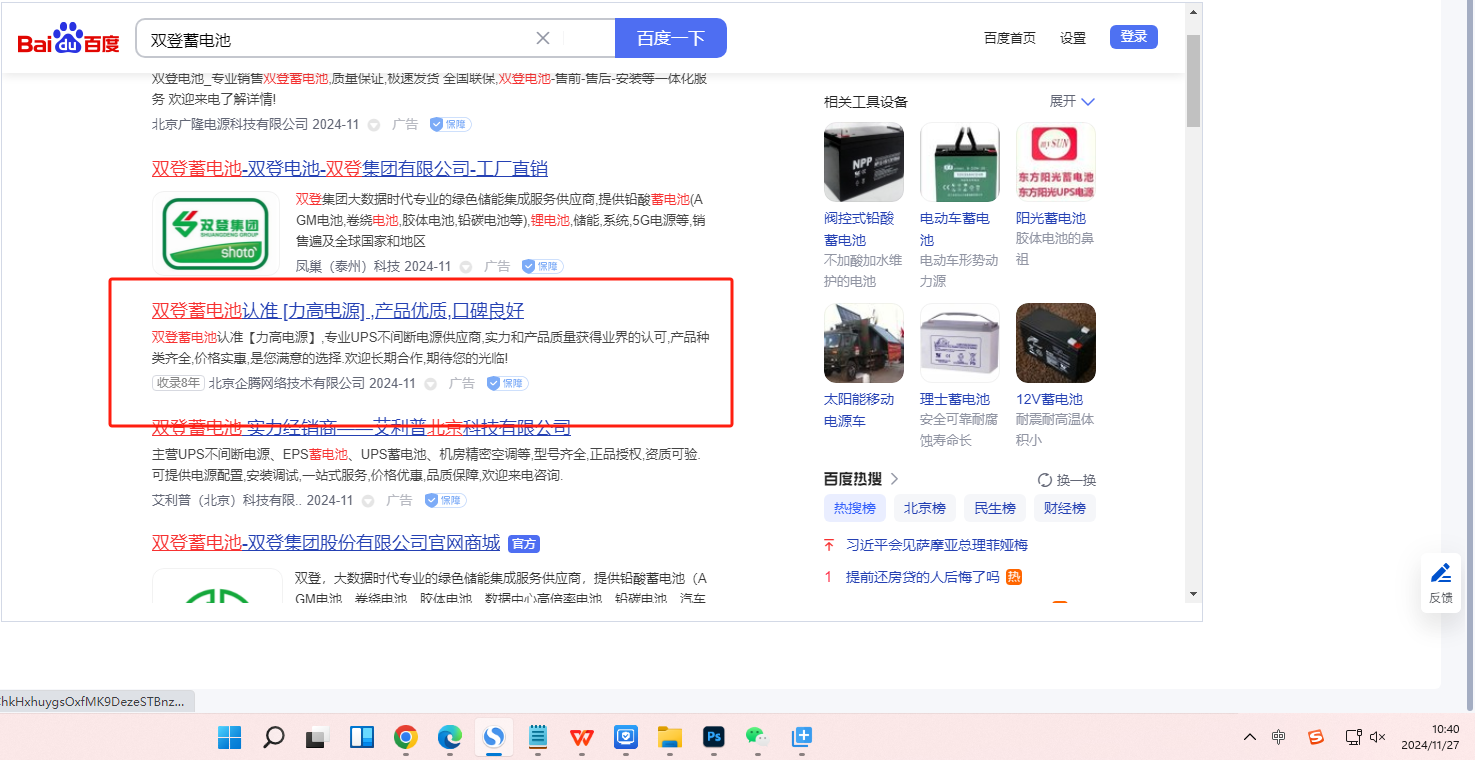Launch WeChat from the taskbar
Screen dimensions: 1475x760
pos(756,738)
